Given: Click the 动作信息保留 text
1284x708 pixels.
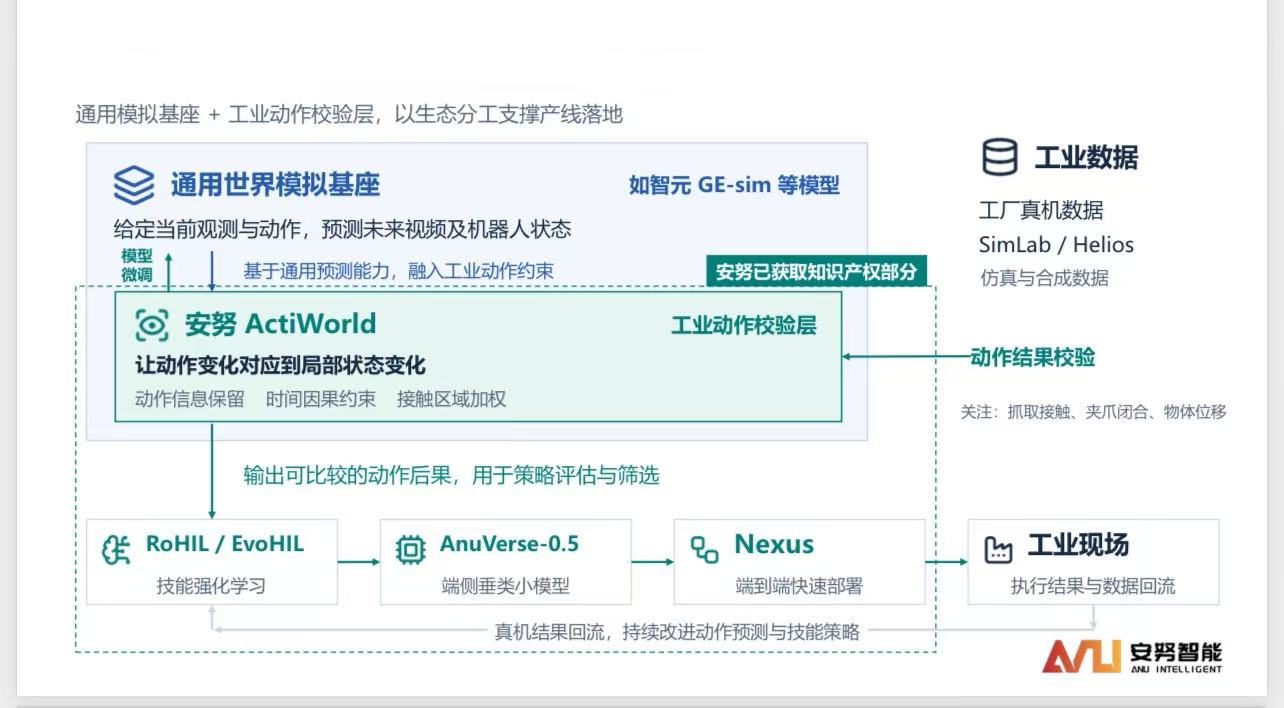Looking at the screenshot, I should [x=189, y=399].
